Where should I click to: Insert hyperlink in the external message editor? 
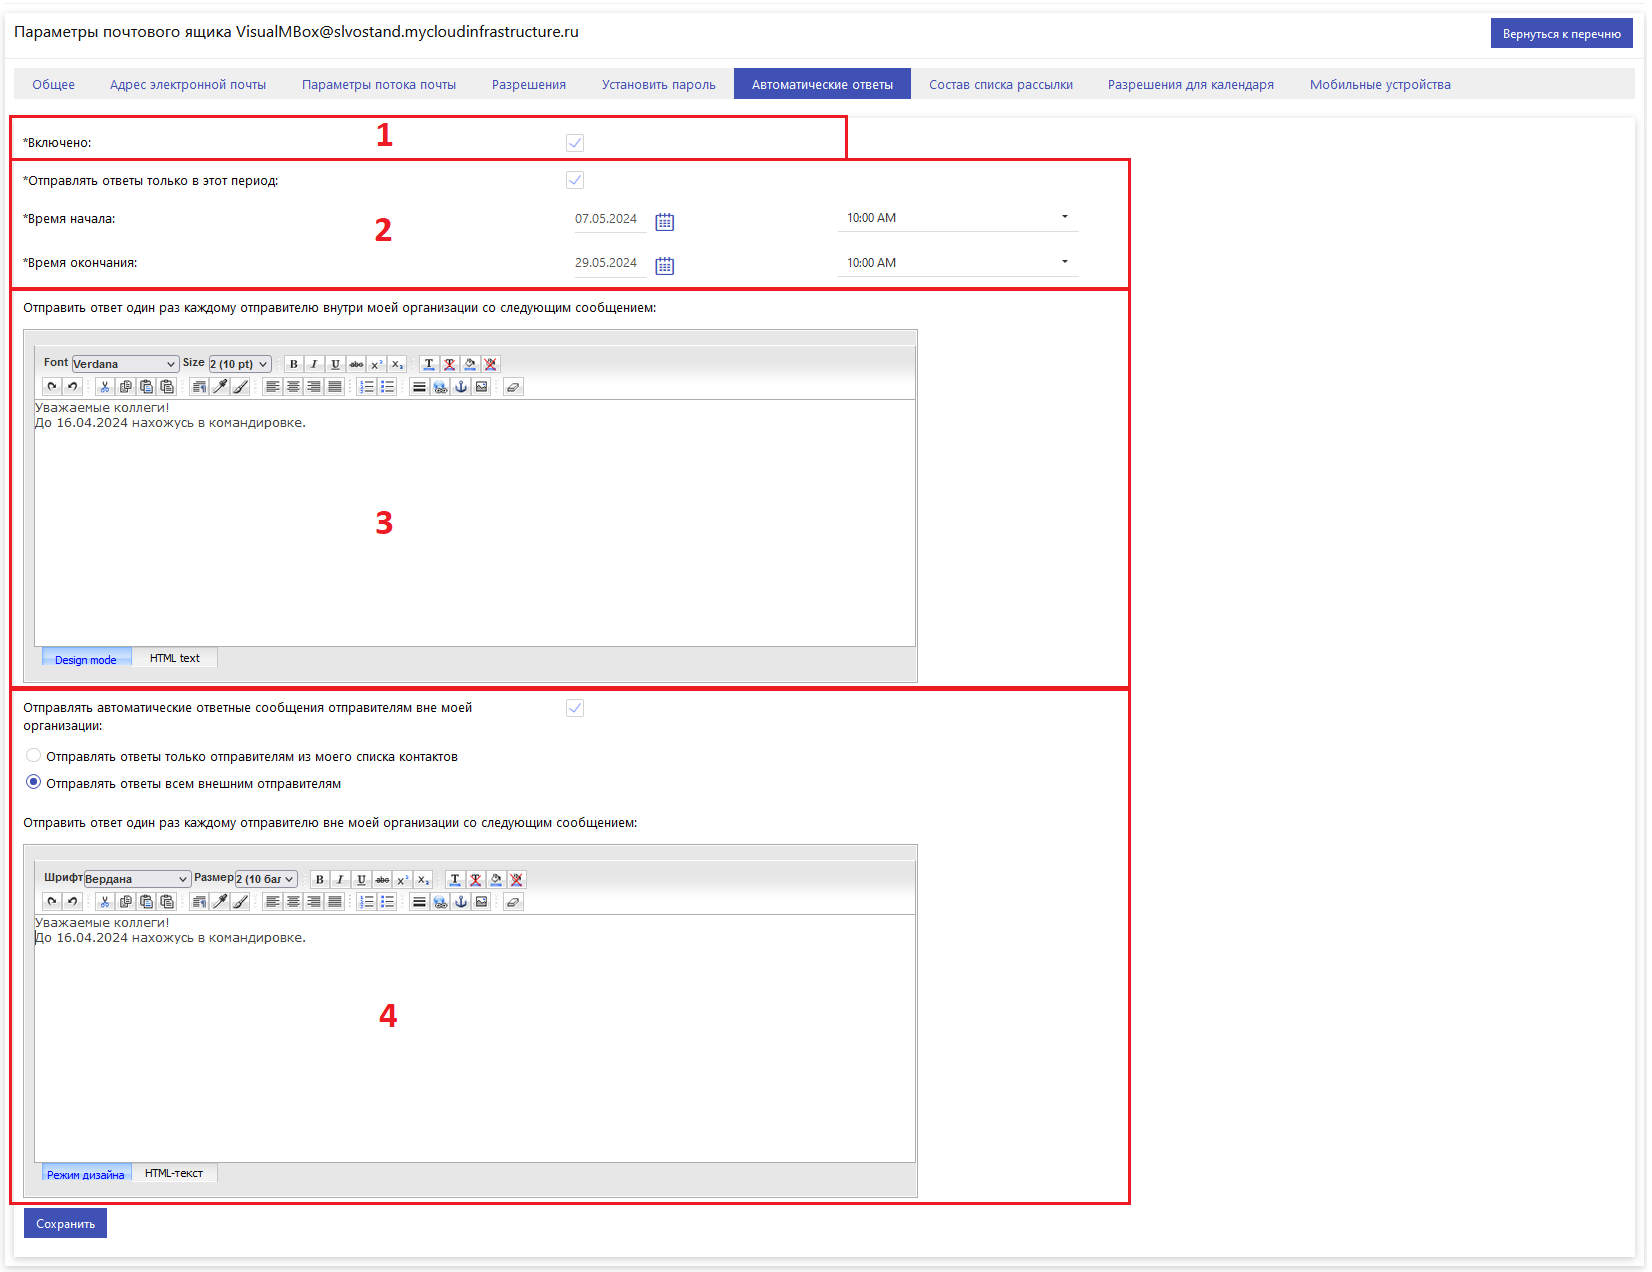coord(440,902)
